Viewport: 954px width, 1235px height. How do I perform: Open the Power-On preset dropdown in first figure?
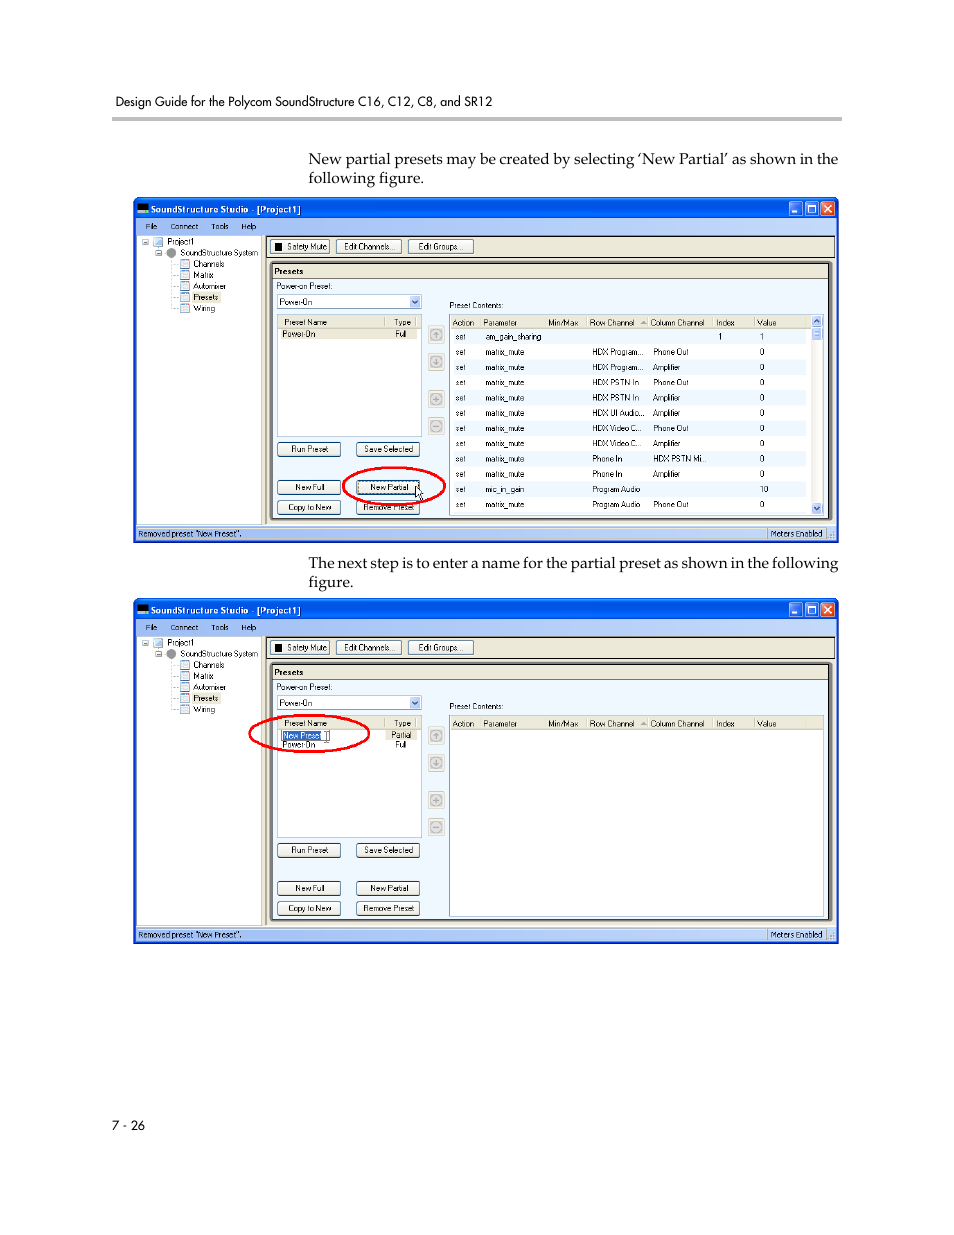point(415,302)
